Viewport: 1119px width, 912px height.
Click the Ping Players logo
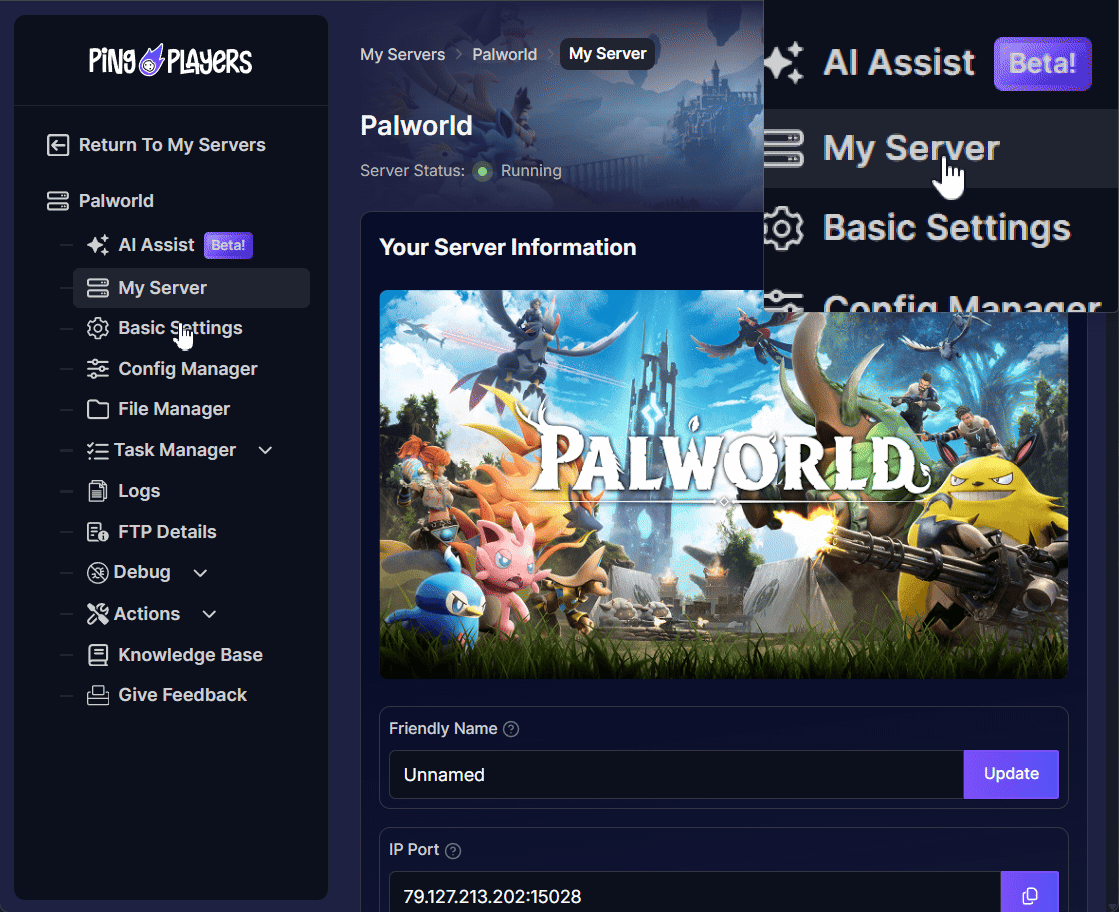click(x=170, y=61)
